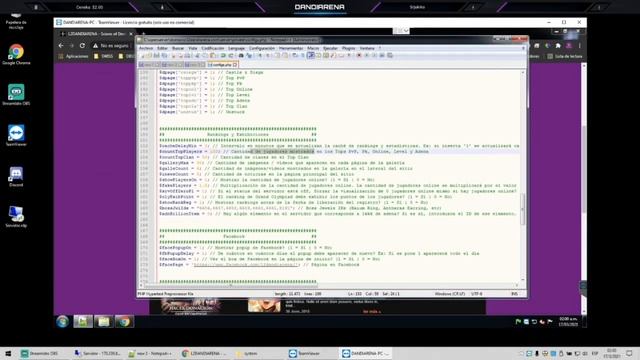Screen dimensions: 640x360
Task: Open the Codificación menu
Action: click(213, 48)
